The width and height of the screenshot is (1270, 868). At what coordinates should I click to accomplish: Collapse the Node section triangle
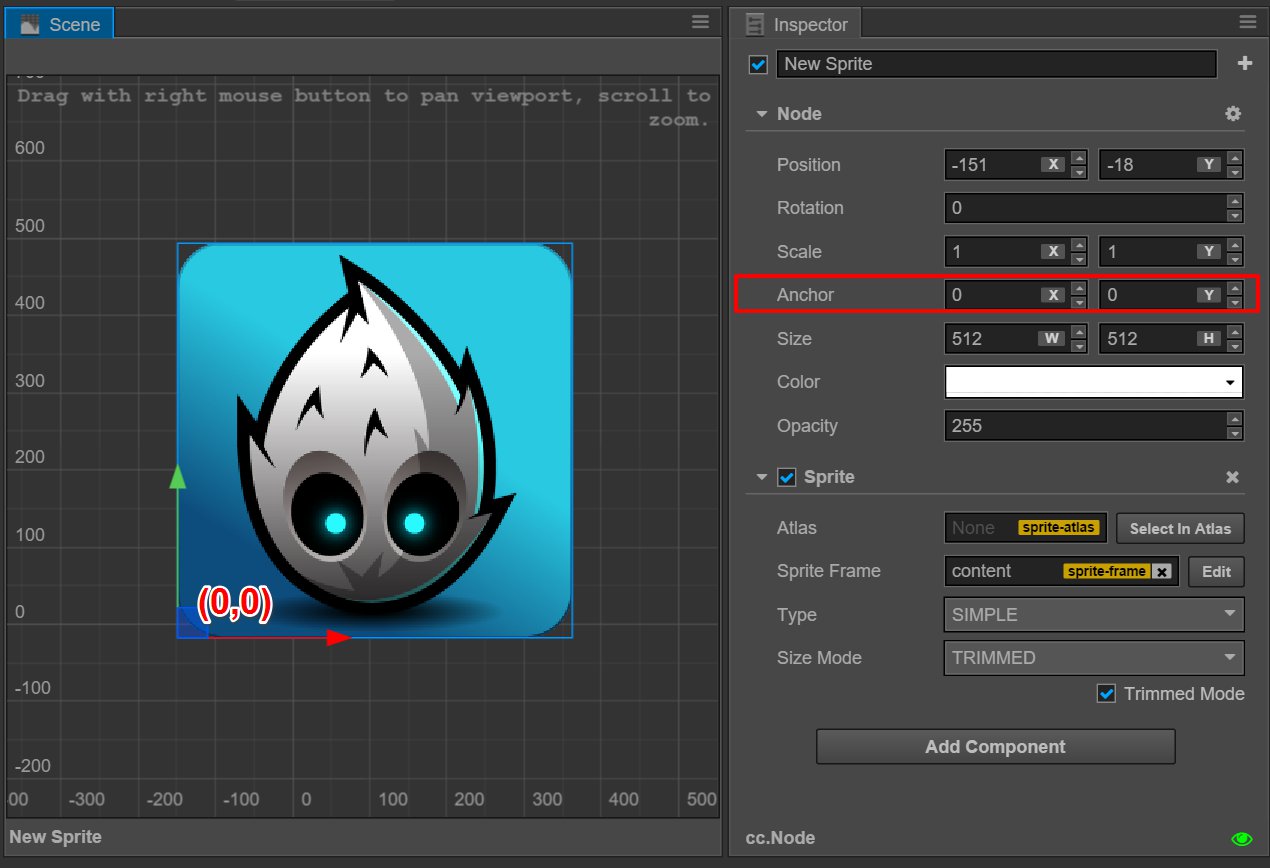click(x=762, y=114)
